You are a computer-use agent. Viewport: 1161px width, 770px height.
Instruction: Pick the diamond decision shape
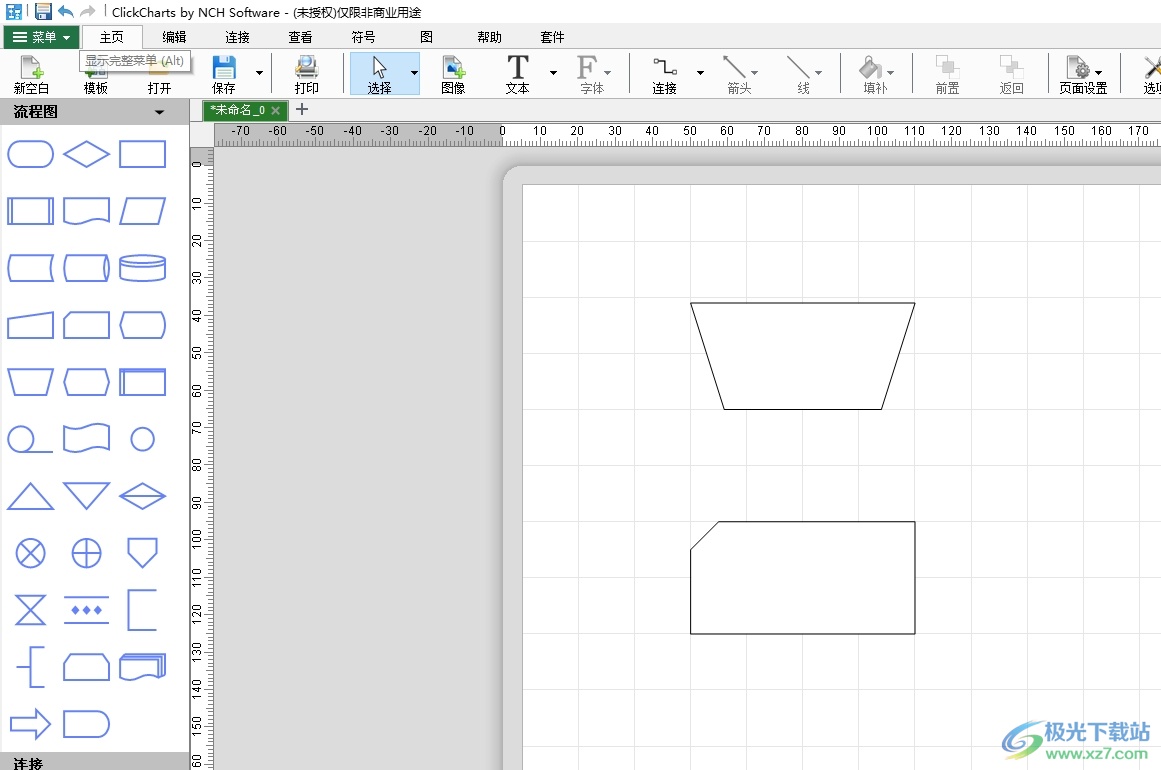[x=87, y=155]
